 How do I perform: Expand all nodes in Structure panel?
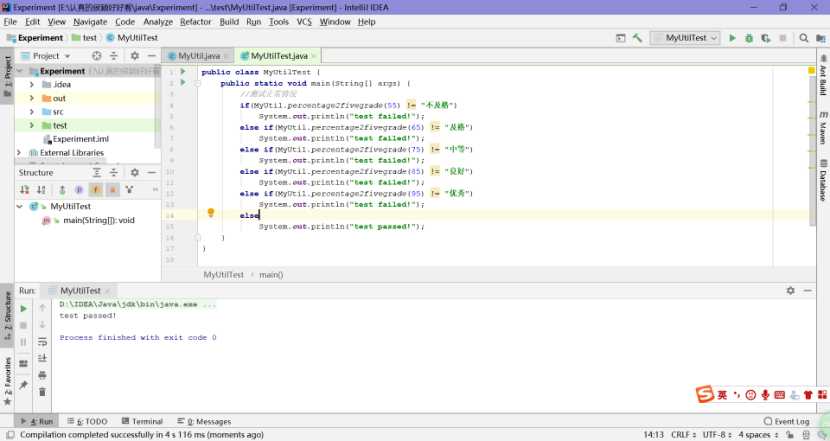[x=96, y=173]
